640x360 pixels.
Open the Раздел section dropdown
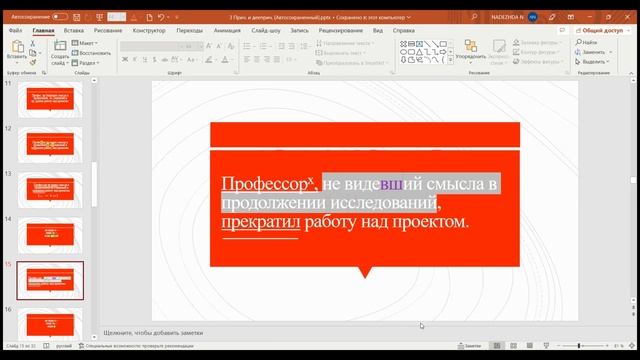point(86,63)
